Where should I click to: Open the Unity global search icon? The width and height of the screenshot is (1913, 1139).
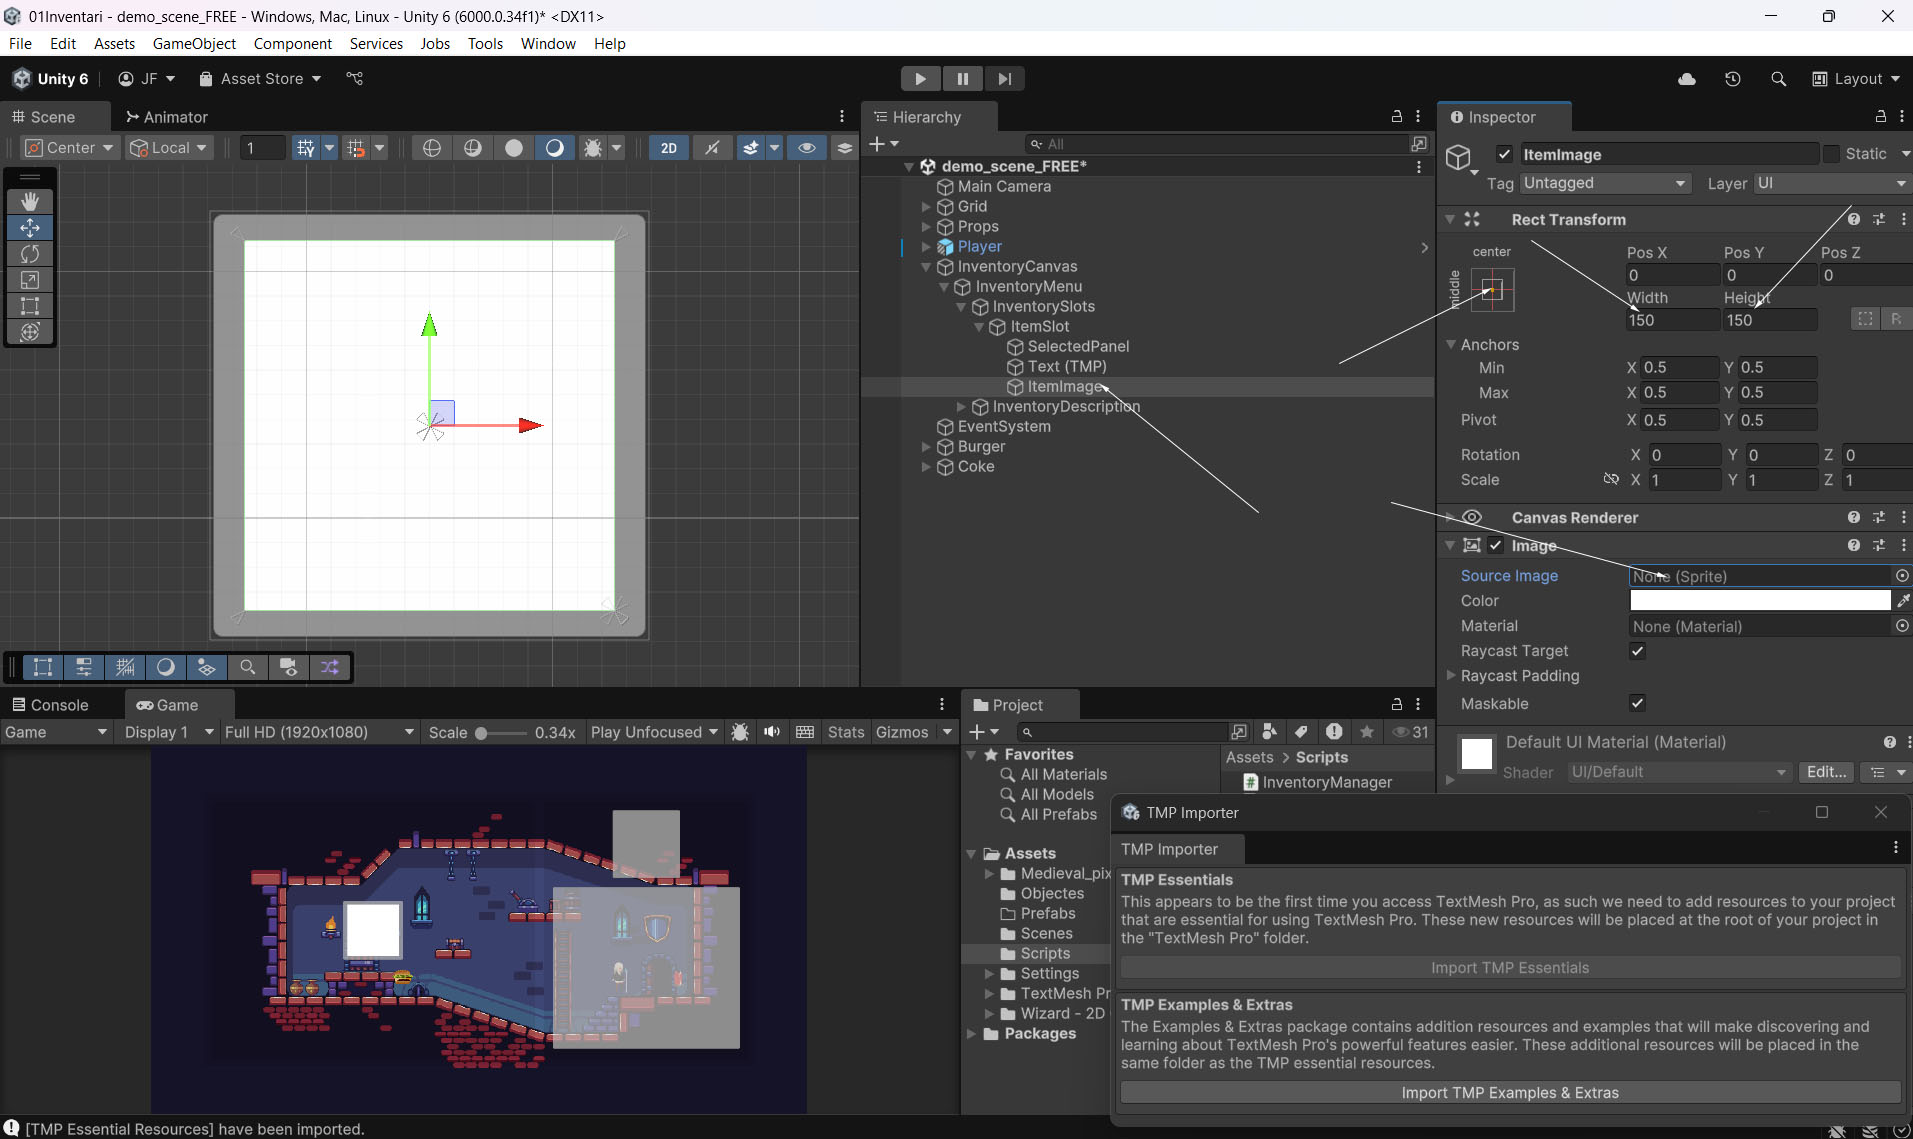point(1778,79)
